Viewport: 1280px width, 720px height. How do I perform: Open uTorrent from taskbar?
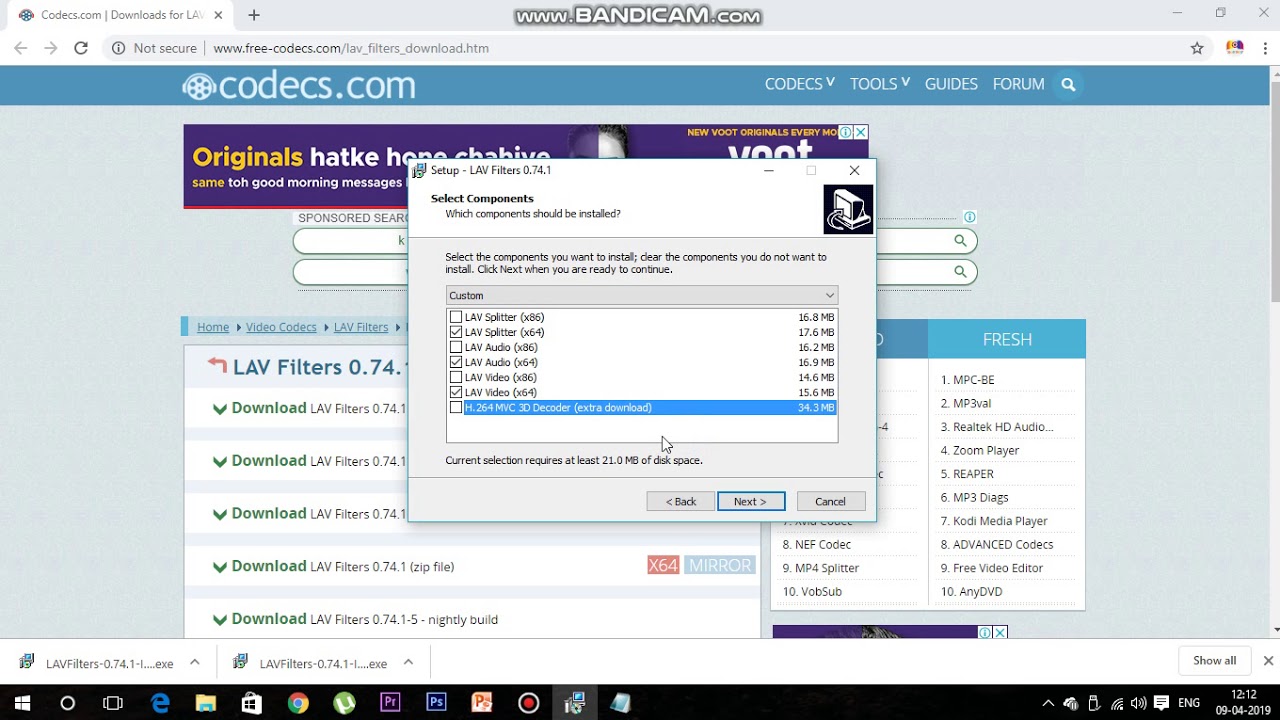[344, 703]
